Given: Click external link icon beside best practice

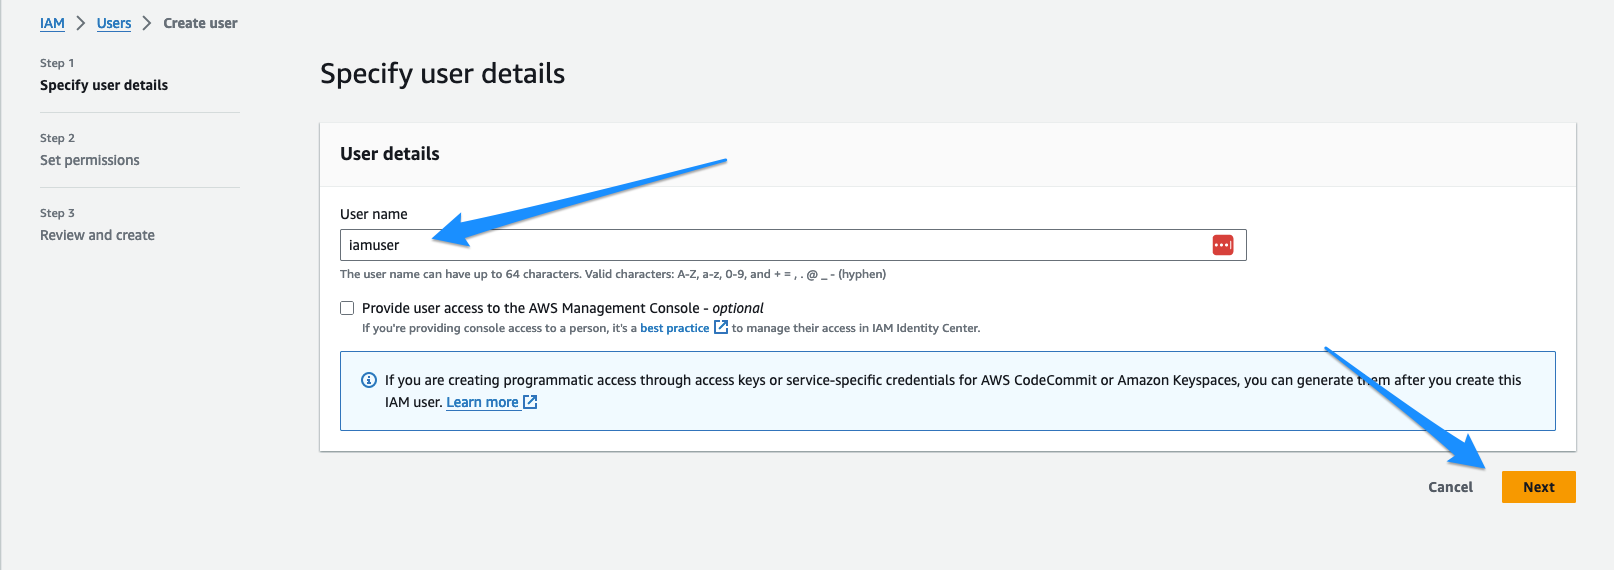Looking at the screenshot, I should click(x=720, y=327).
